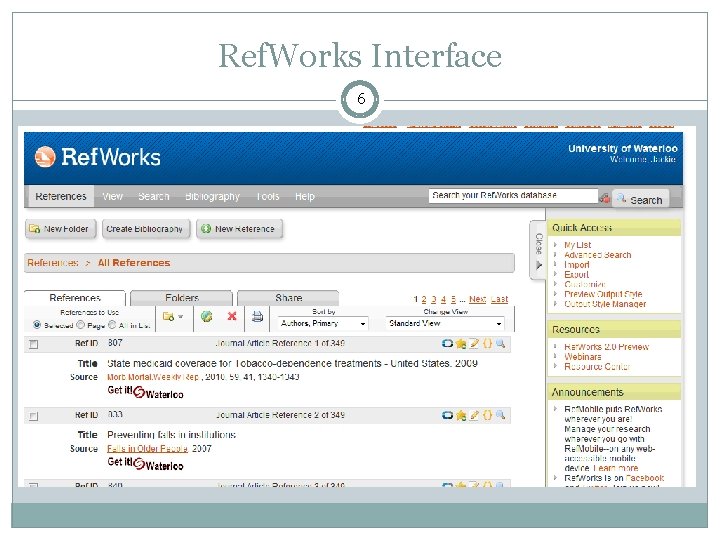Viewport: 720px width, 540px height.
Task: Open the Change View Standard View dropdown
Action: tap(445, 323)
